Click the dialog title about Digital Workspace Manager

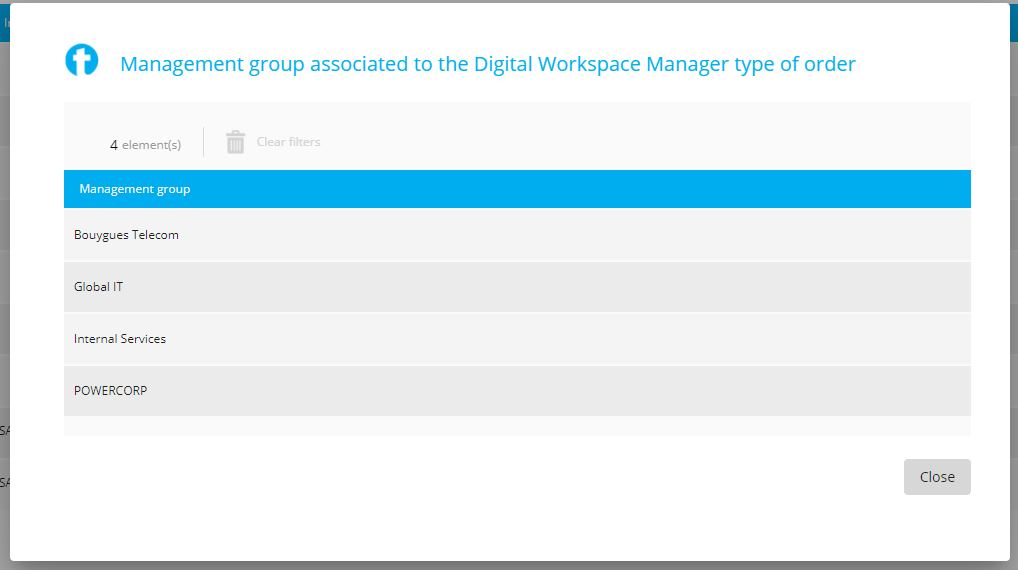point(487,64)
